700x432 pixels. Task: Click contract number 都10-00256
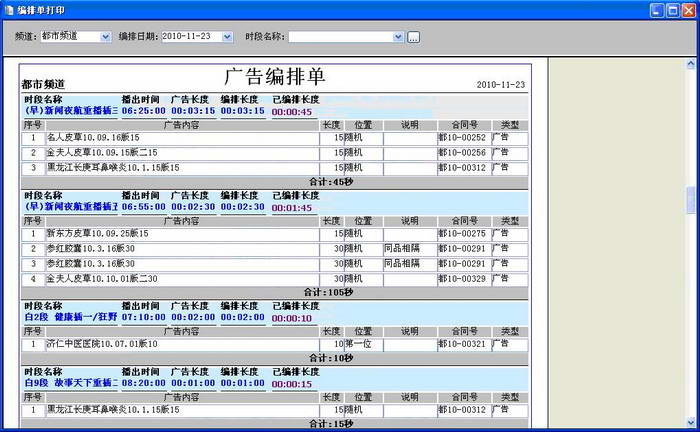pyautogui.click(x=462, y=153)
